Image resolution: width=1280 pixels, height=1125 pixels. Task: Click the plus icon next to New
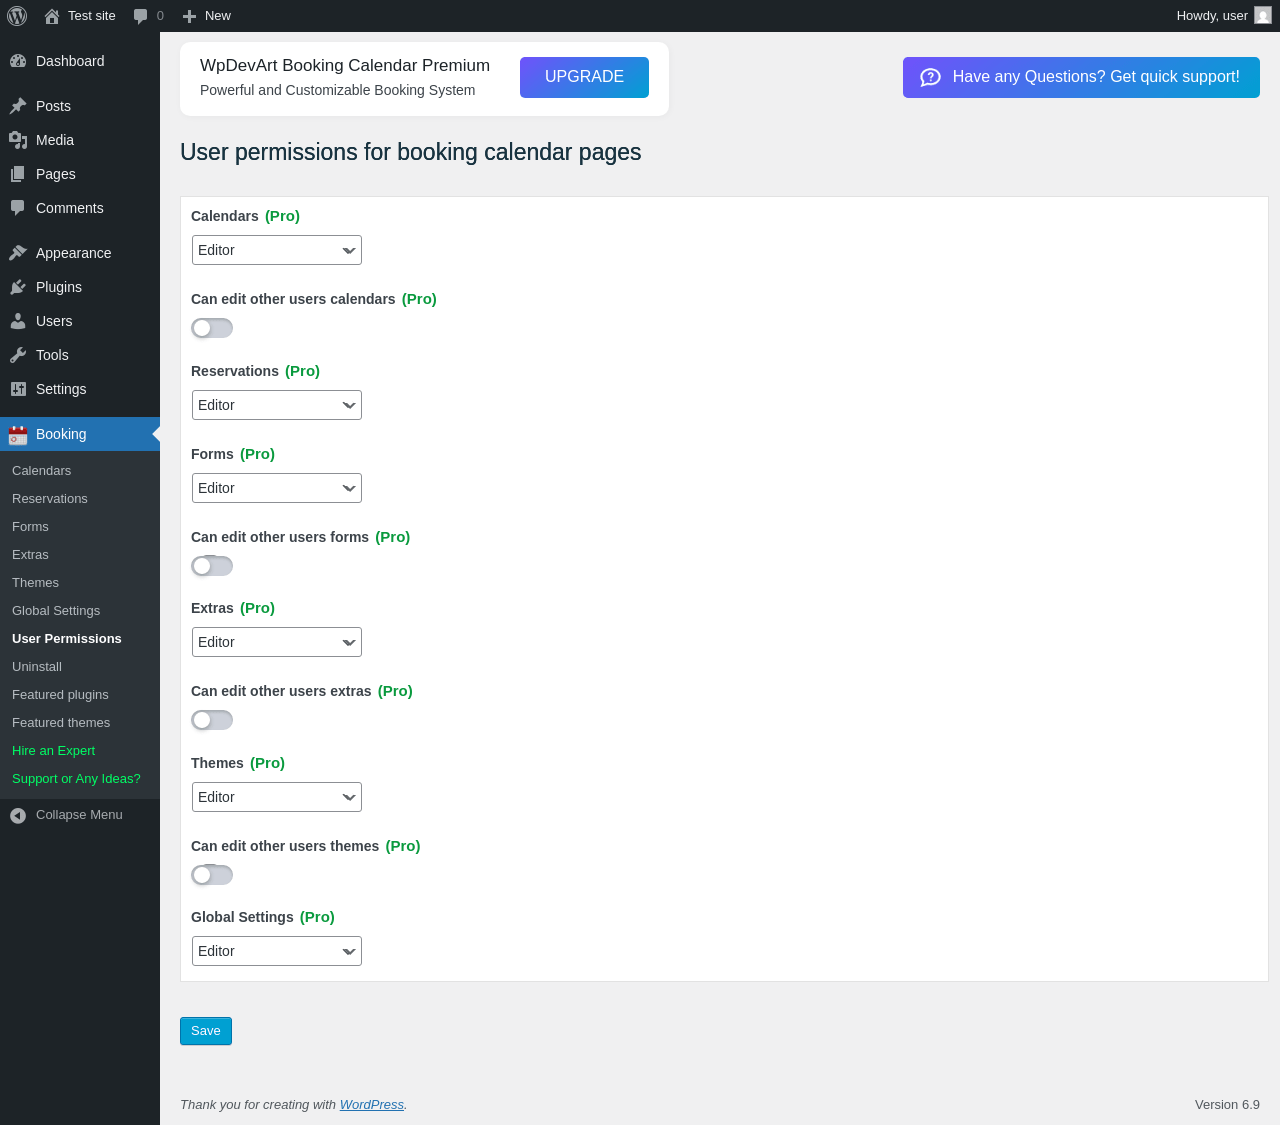point(189,16)
